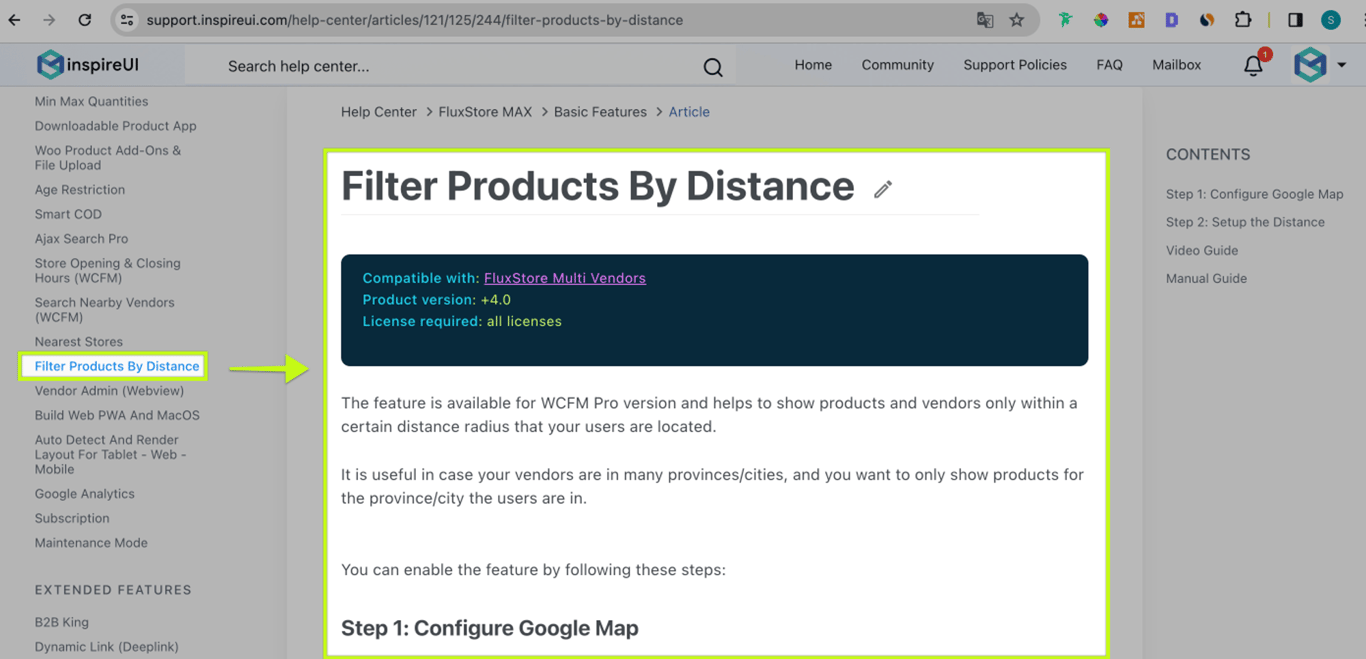The width and height of the screenshot is (1366, 659).
Task: Open the Mailbox menu item
Action: [x=1176, y=65]
